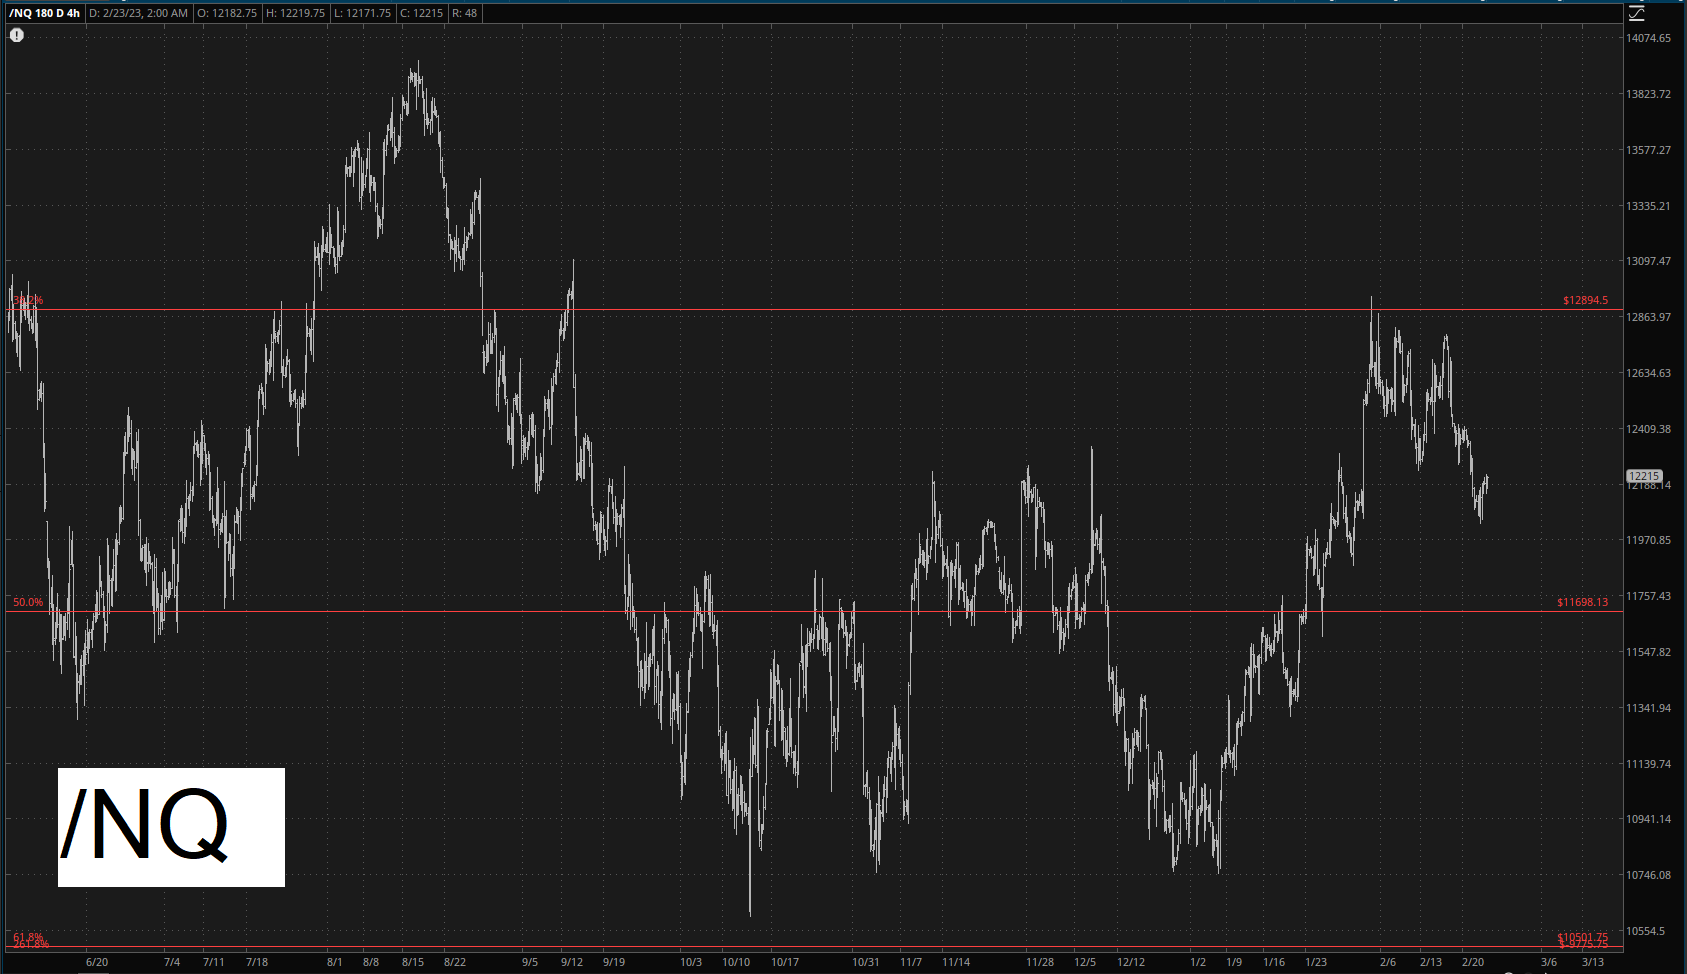Click the 10554.5 price axis value
Viewport: 1687px width, 974px height.
[x=1646, y=931]
